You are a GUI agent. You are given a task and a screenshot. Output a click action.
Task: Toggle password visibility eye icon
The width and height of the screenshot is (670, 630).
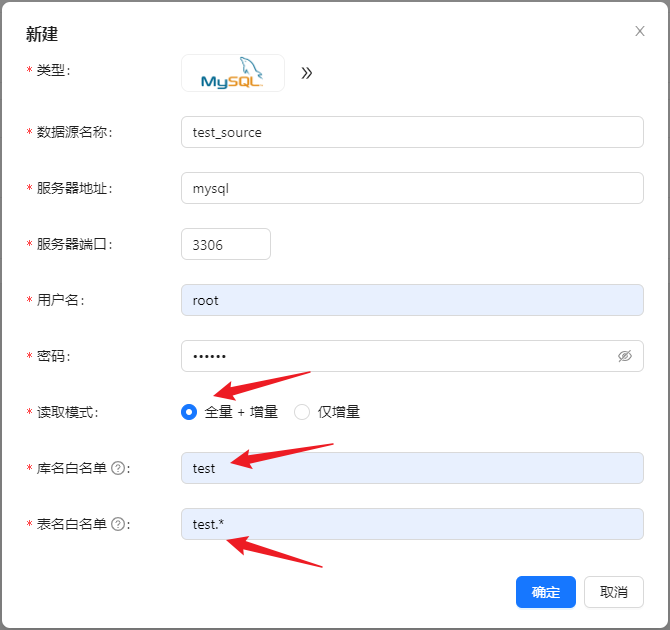coord(625,356)
